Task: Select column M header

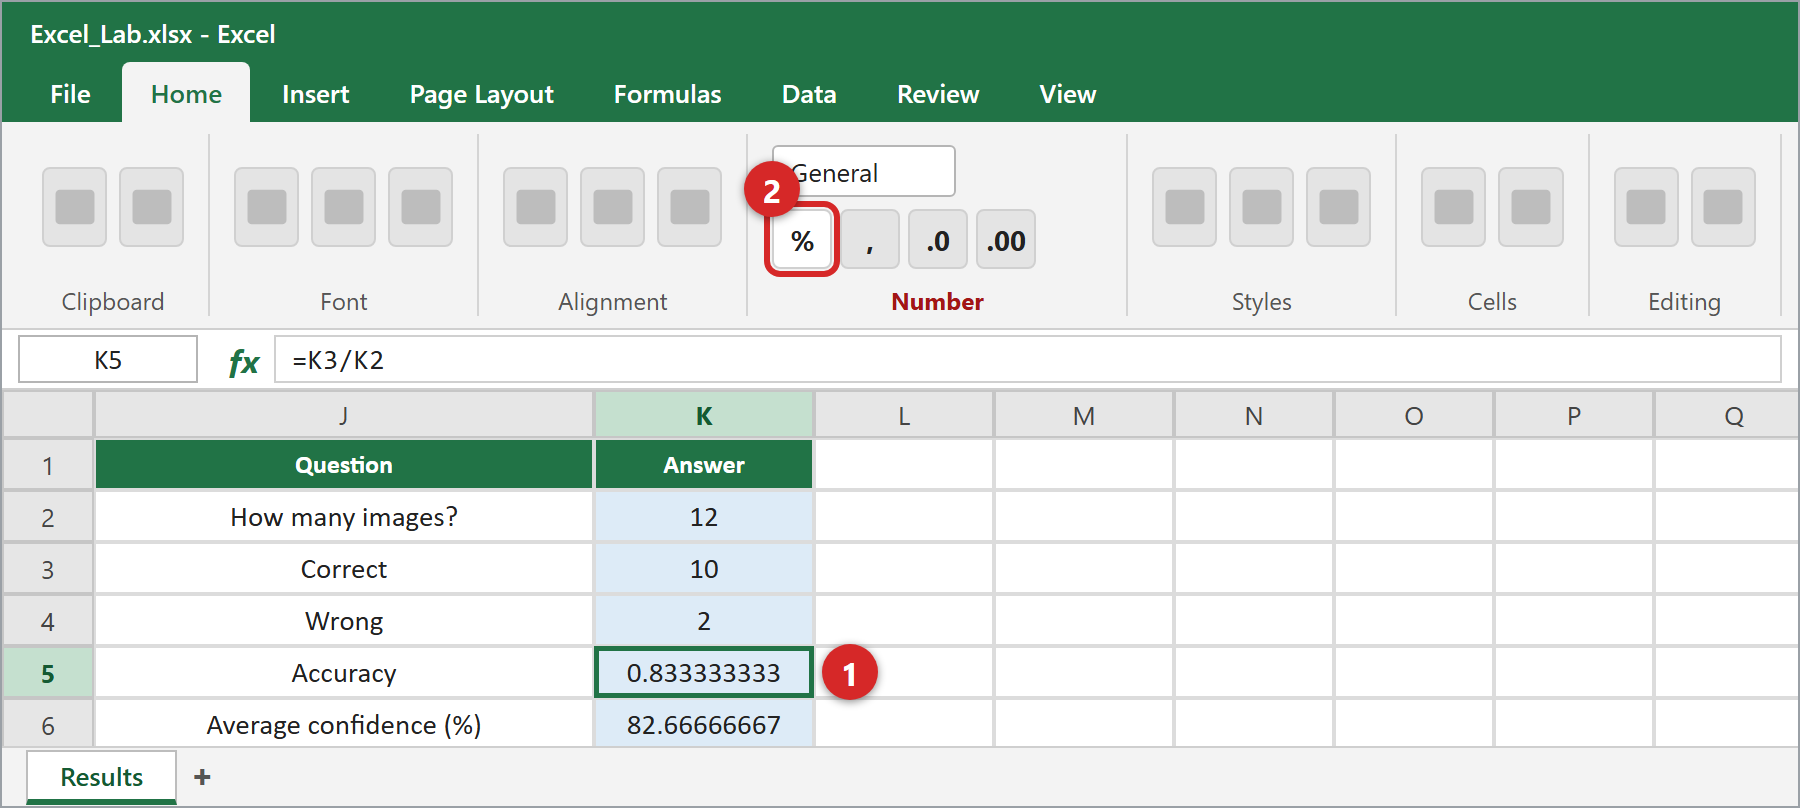Action: (x=1084, y=415)
